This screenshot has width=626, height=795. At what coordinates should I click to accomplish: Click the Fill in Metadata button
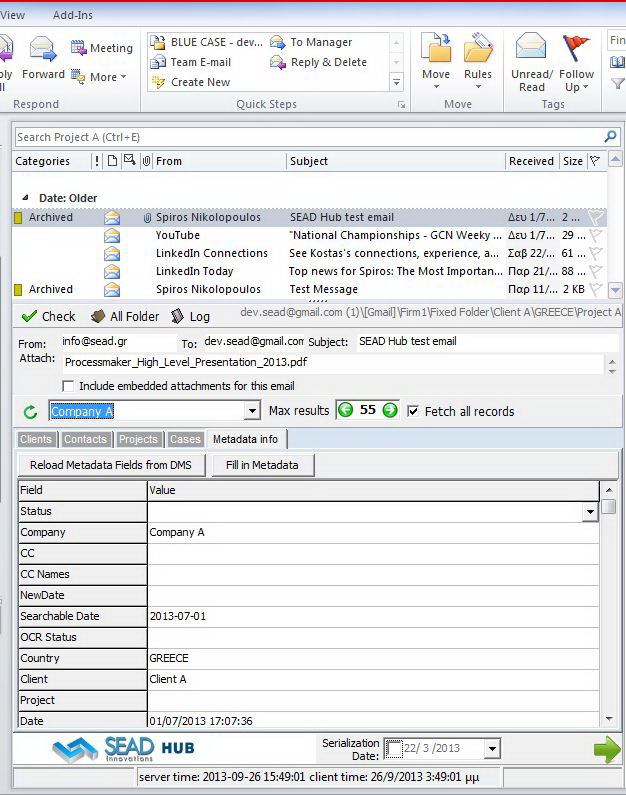click(x=262, y=465)
